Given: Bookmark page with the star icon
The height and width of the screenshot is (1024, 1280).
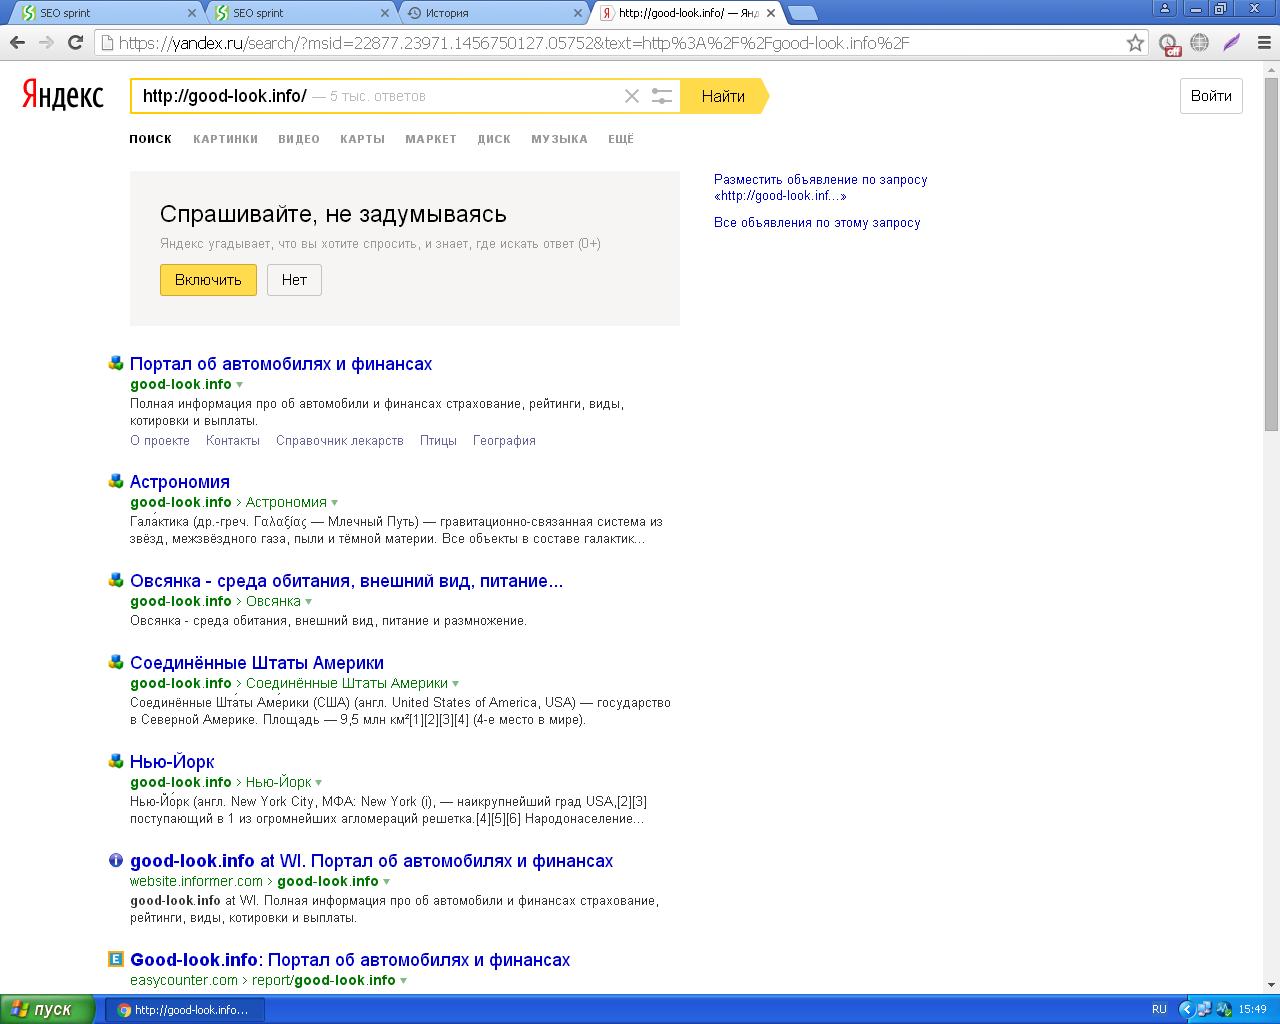Looking at the screenshot, I should (1135, 43).
